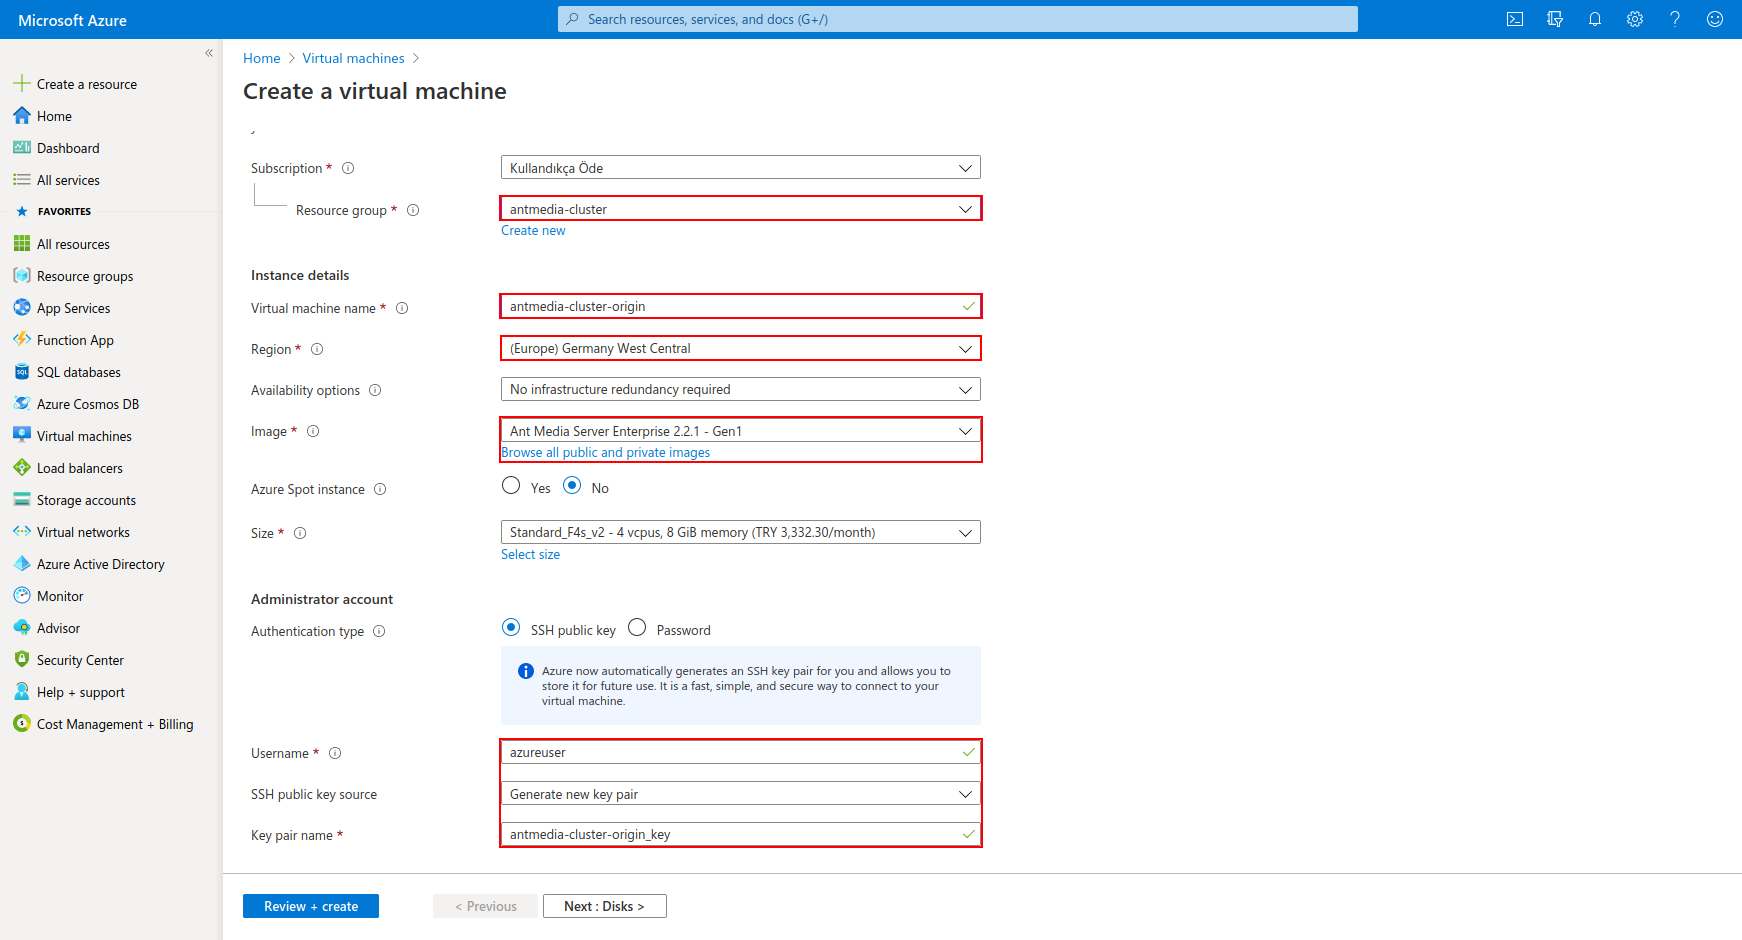Image resolution: width=1742 pixels, height=940 pixels.
Task: Click the Storage accounts icon
Action: (22, 500)
